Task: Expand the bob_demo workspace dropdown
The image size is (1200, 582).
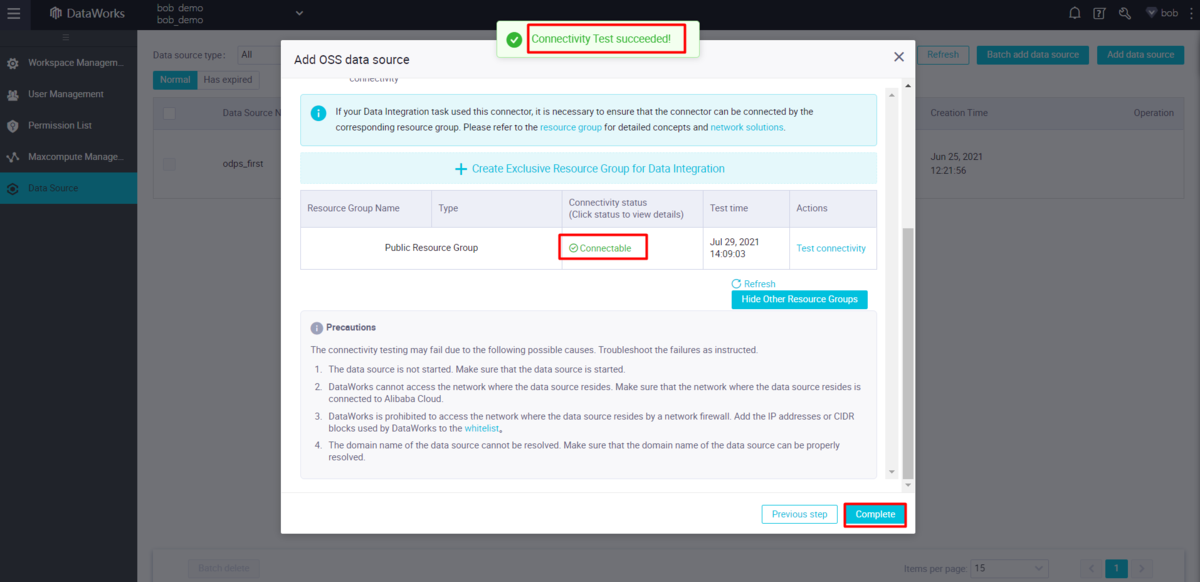Action: (x=299, y=13)
